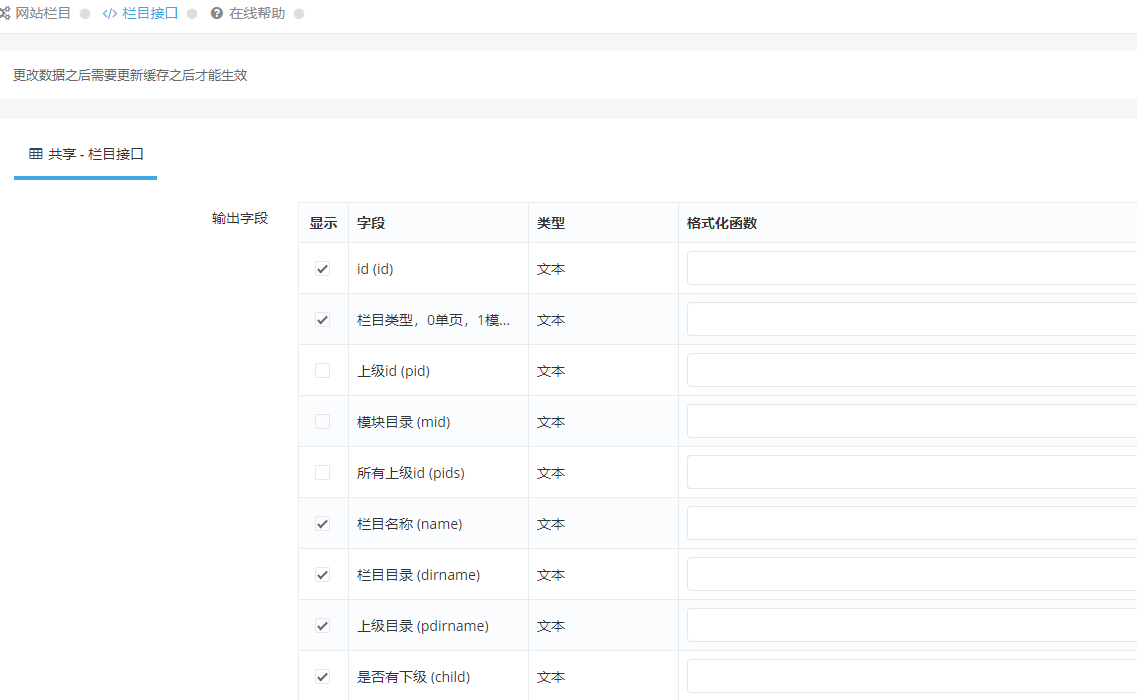Uncheck the id (id) display checkbox
The width and height of the screenshot is (1137, 700).
[323, 269]
